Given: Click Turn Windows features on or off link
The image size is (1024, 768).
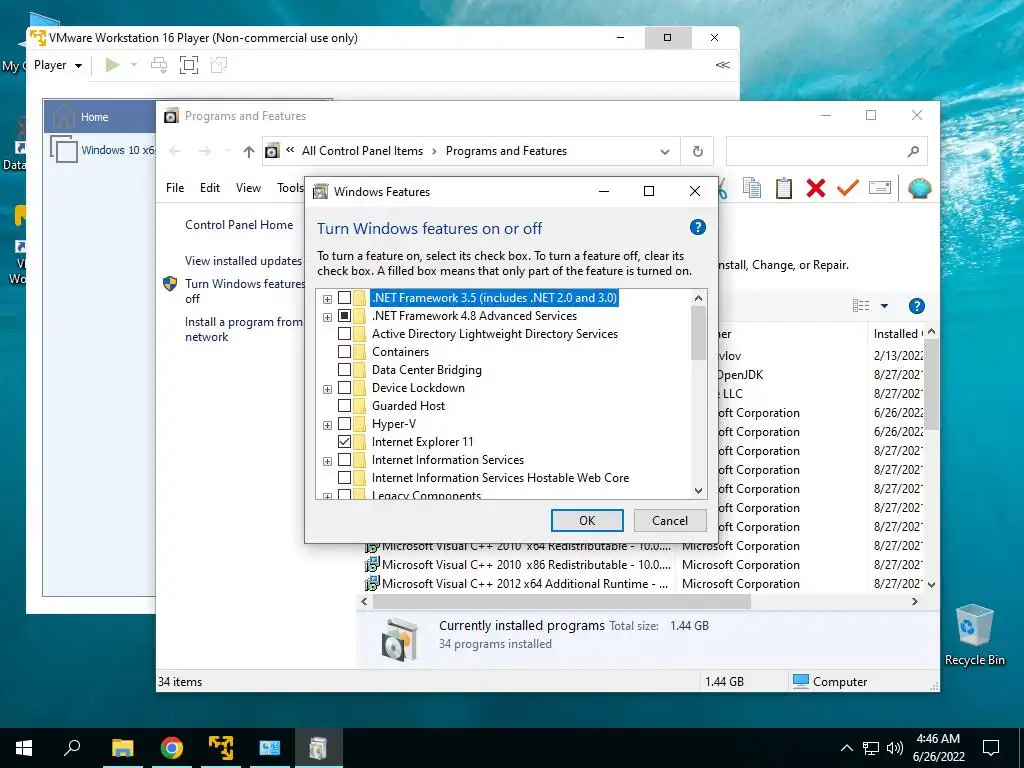Looking at the screenshot, I should [x=245, y=291].
